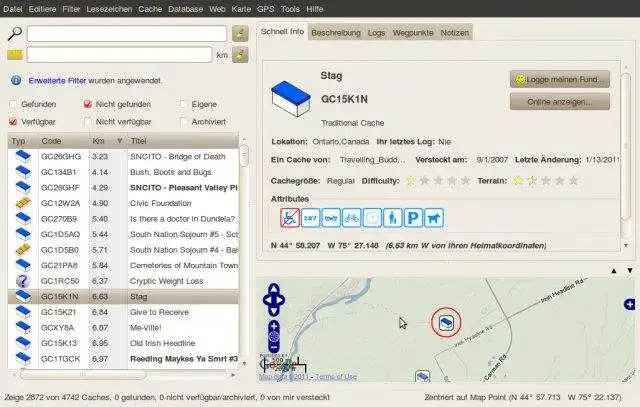640x407 pixels.
Task: Click the hiker person attribute icon
Action: (x=392, y=218)
